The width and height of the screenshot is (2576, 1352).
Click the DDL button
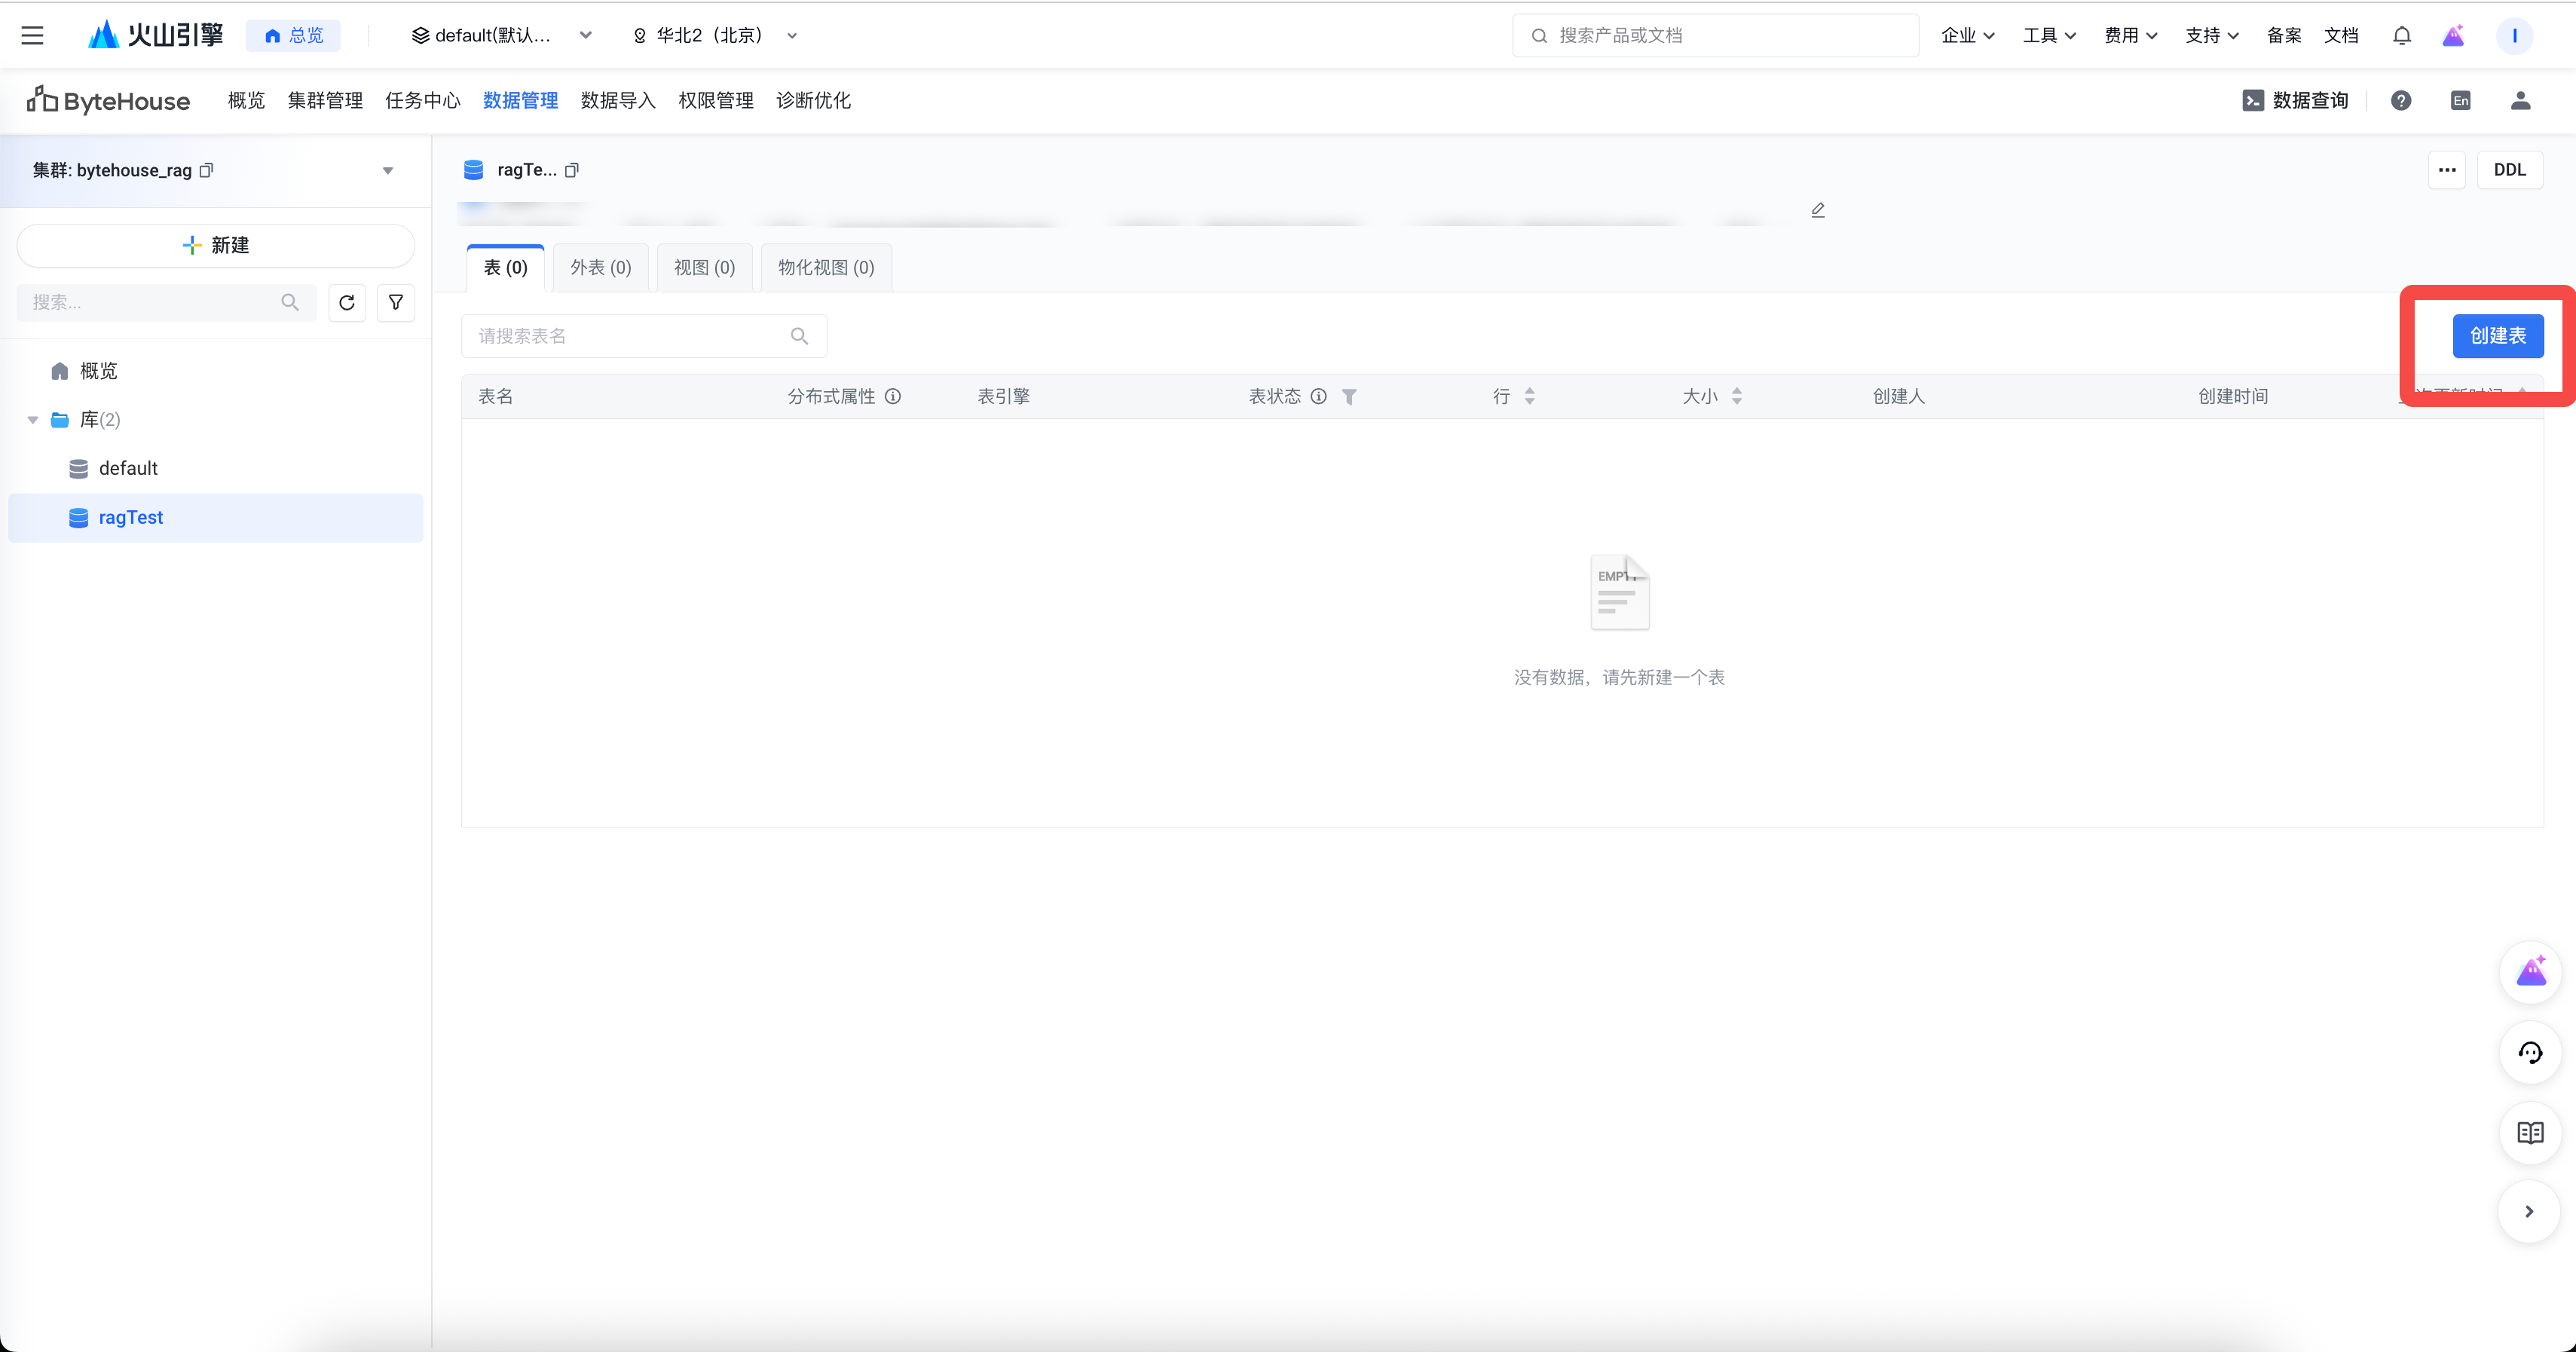[2509, 170]
